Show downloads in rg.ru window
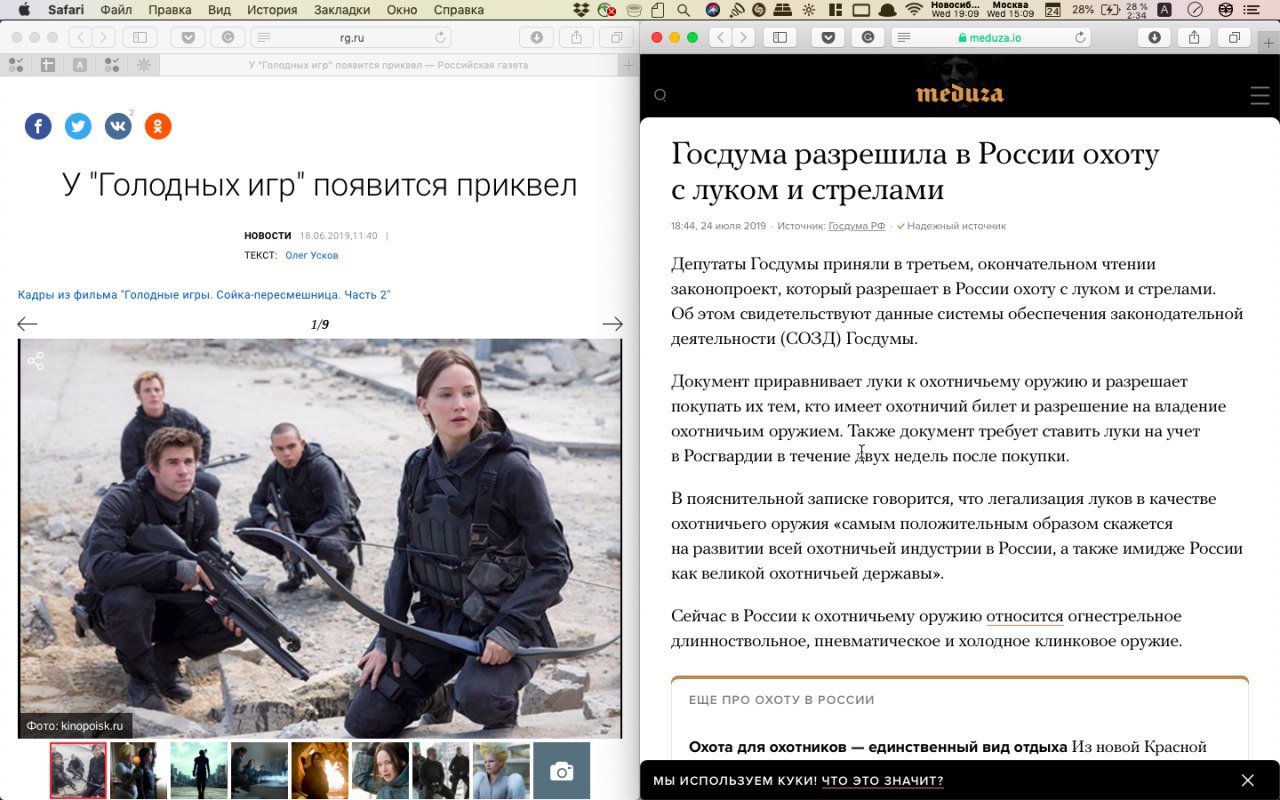 tap(537, 37)
